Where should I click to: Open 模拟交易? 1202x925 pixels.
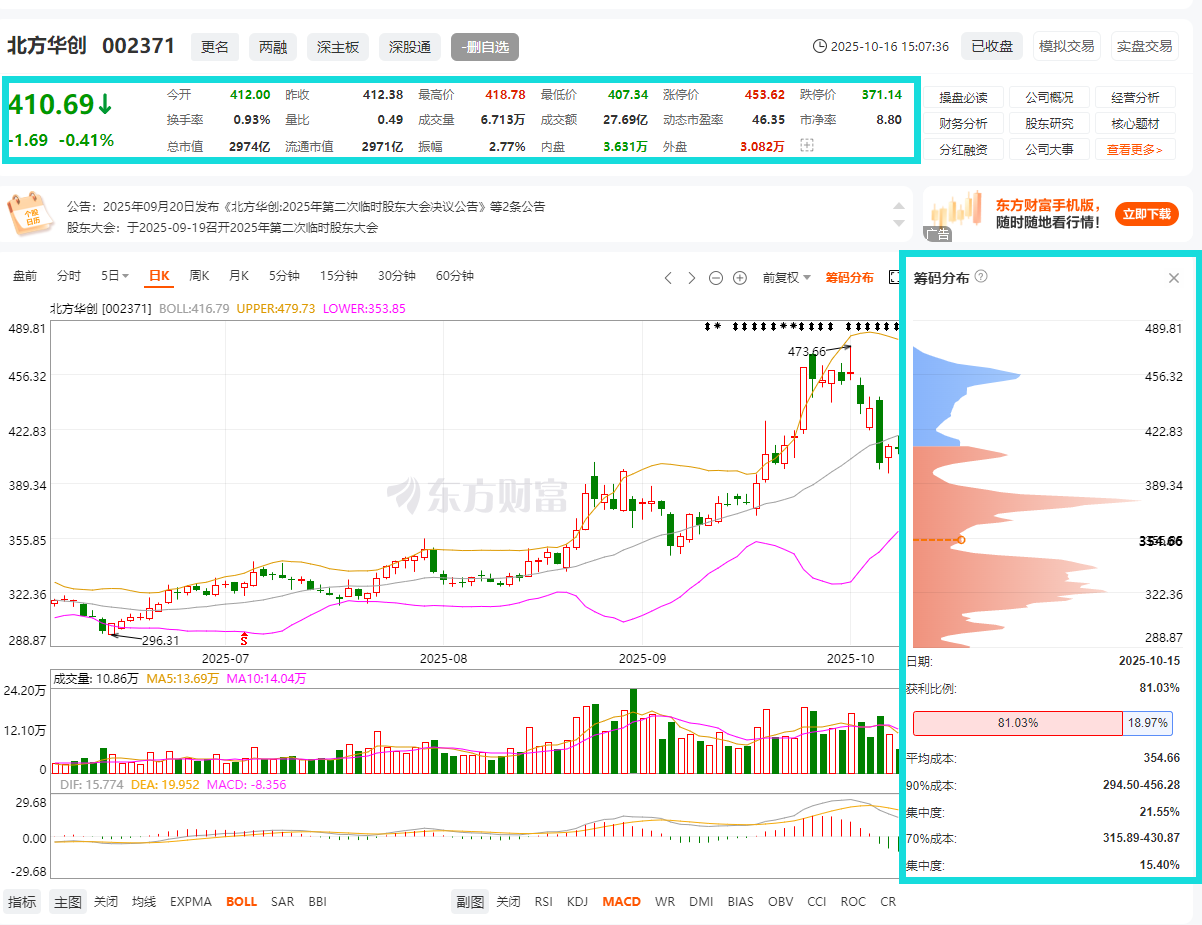pos(1066,46)
